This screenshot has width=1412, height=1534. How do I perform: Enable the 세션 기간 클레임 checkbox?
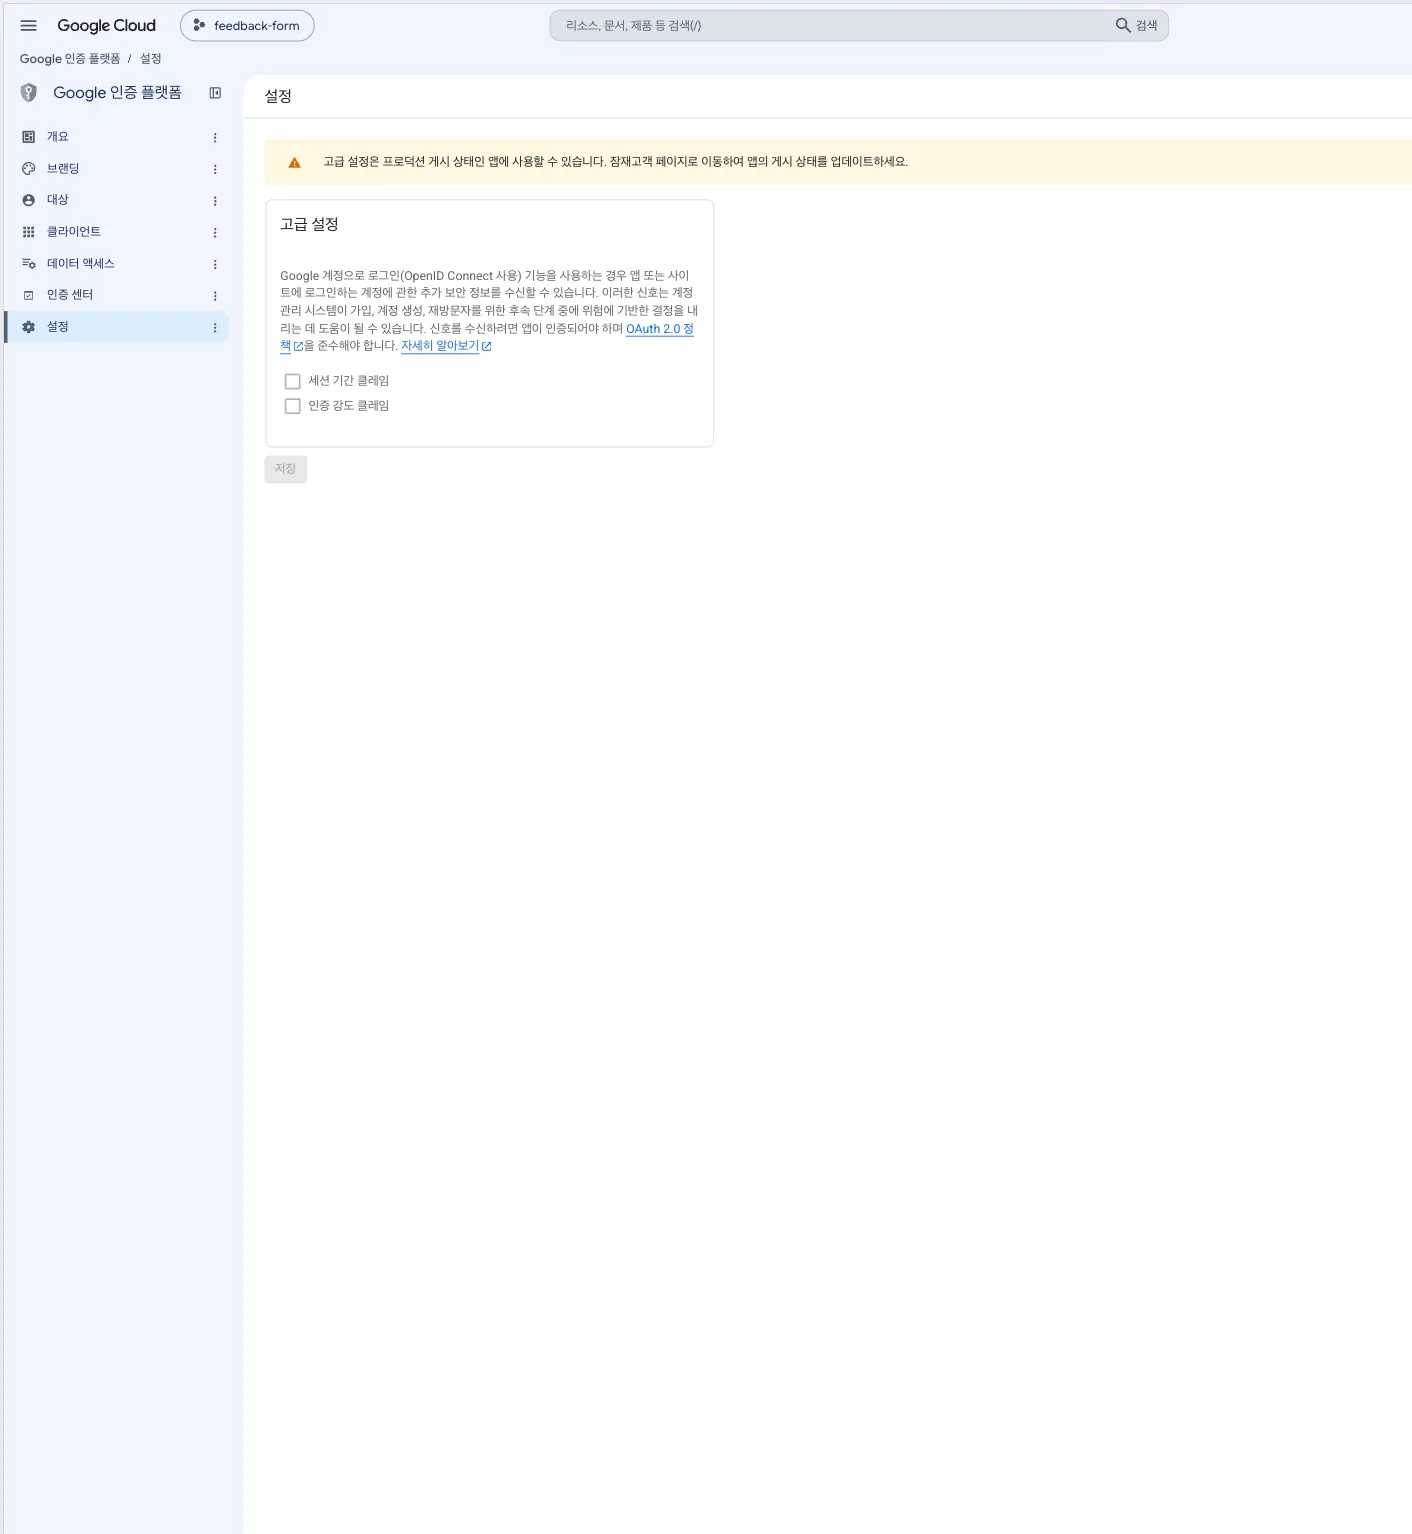pyautogui.click(x=293, y=381)
